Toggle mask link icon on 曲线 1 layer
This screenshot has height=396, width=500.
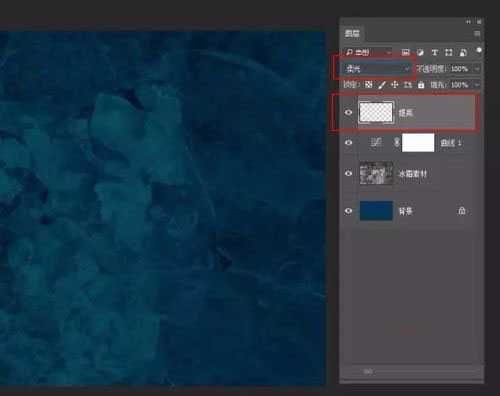tap(396, 143)
